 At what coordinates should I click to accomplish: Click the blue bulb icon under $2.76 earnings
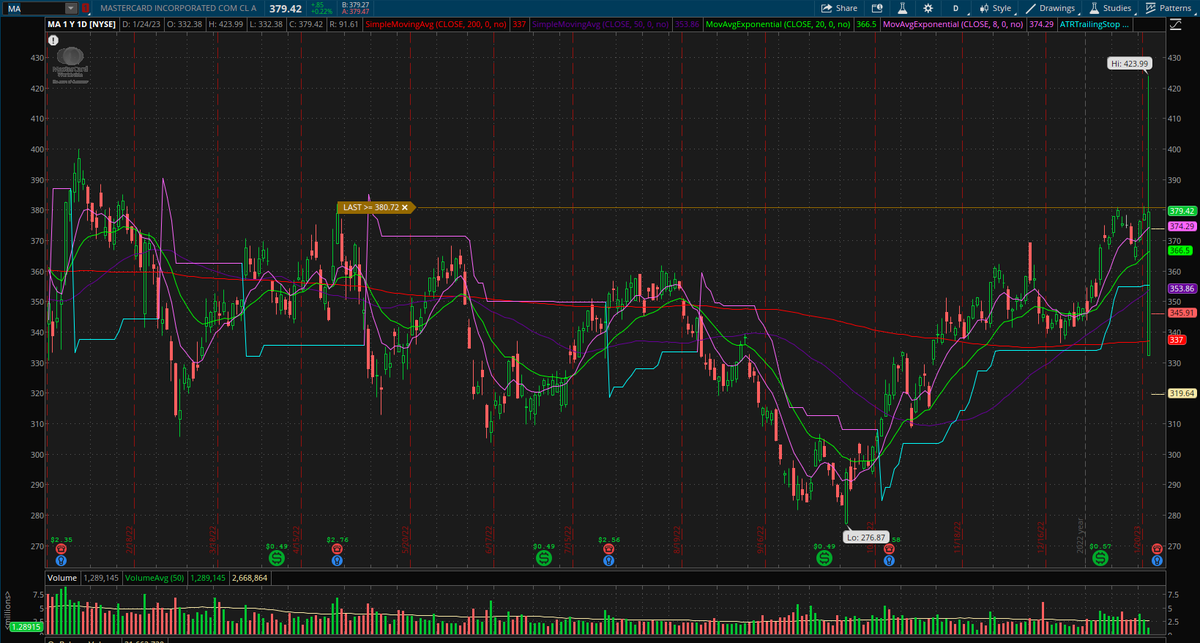pos(338,560)
